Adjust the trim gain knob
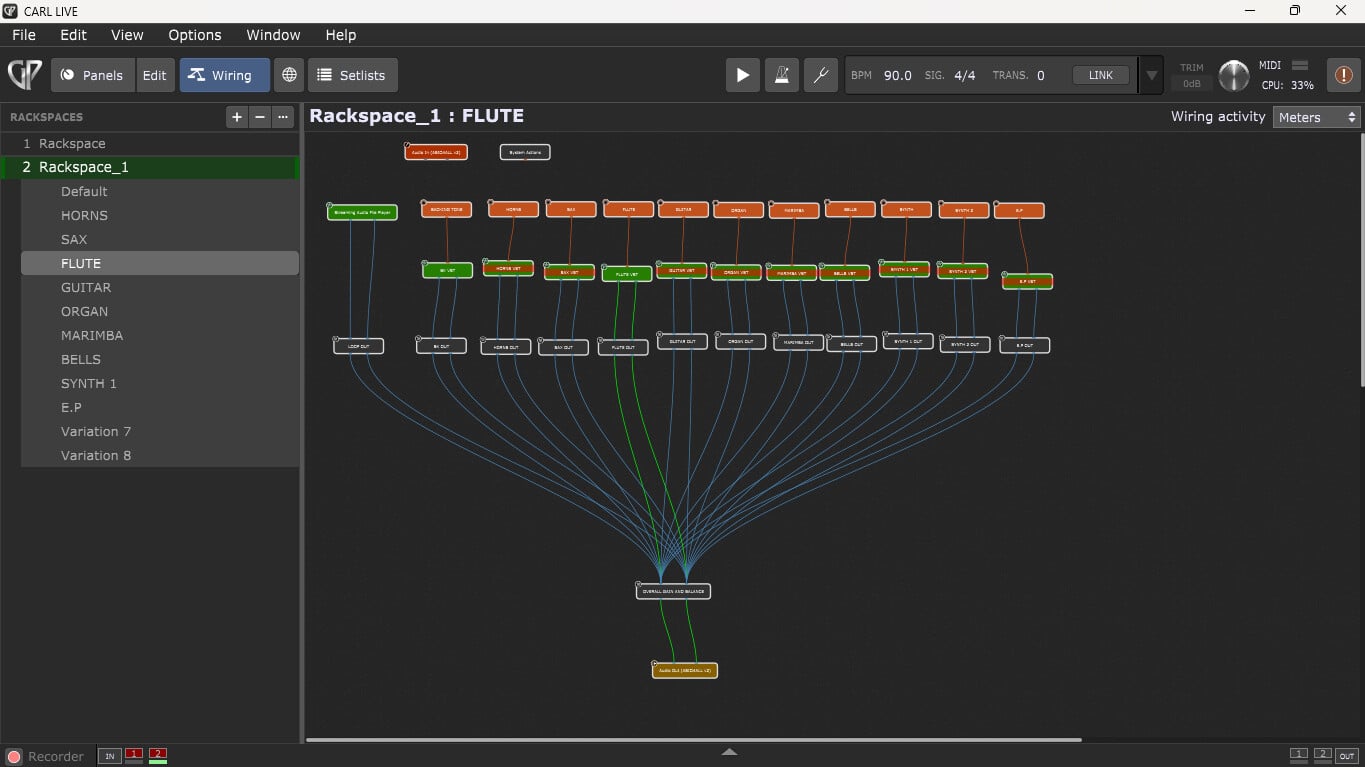1365x767 pixels. coord(1234,76)
